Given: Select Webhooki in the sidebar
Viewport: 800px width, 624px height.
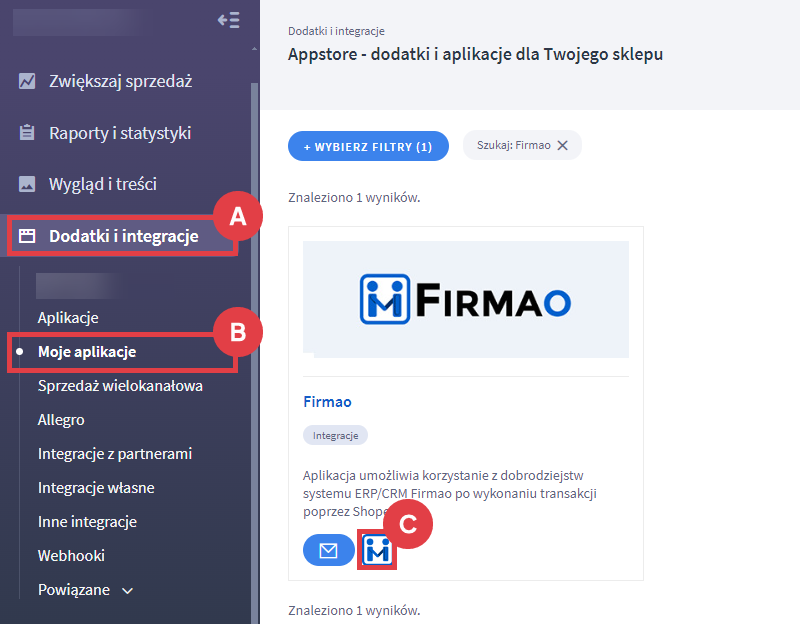Looking at the screenshot, I should 71,556.
